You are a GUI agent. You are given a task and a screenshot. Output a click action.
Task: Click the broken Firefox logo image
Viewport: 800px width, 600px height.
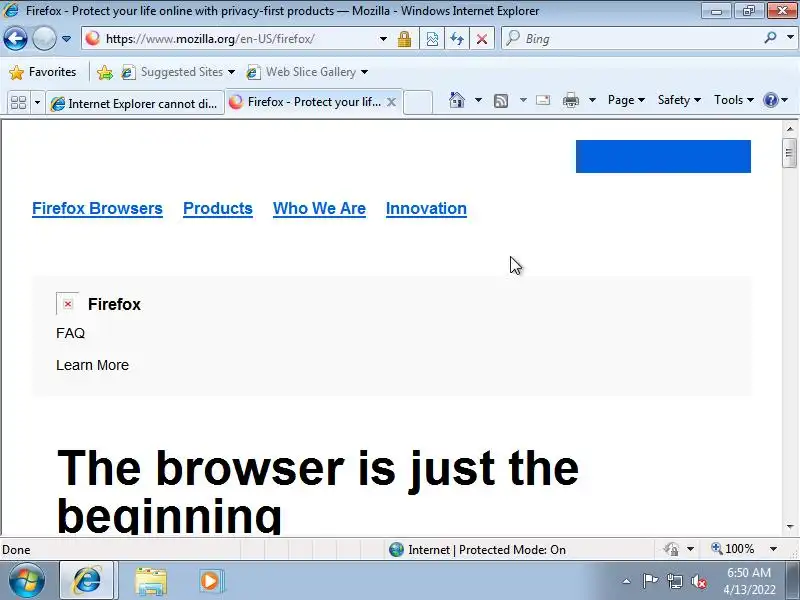coord(67,304)
